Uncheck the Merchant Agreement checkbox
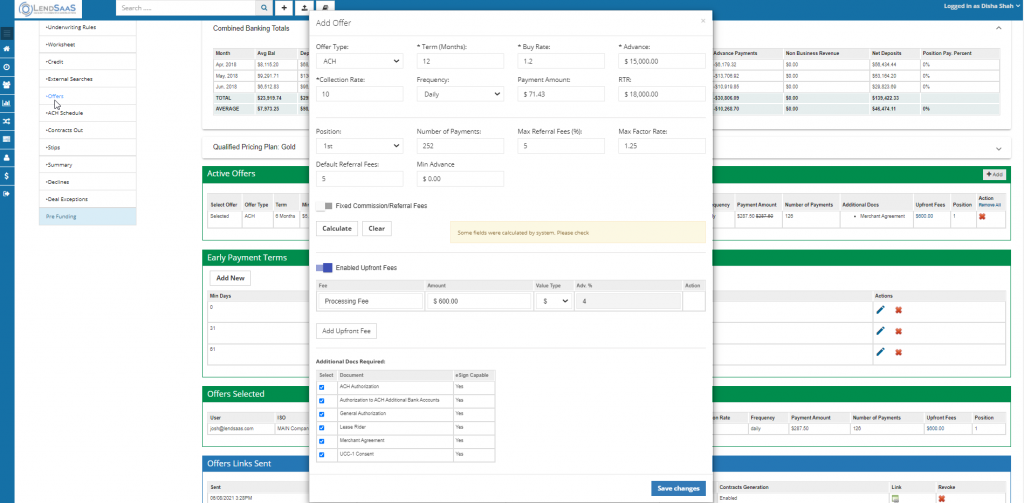 pyautogui.click(x=321, y=440)
